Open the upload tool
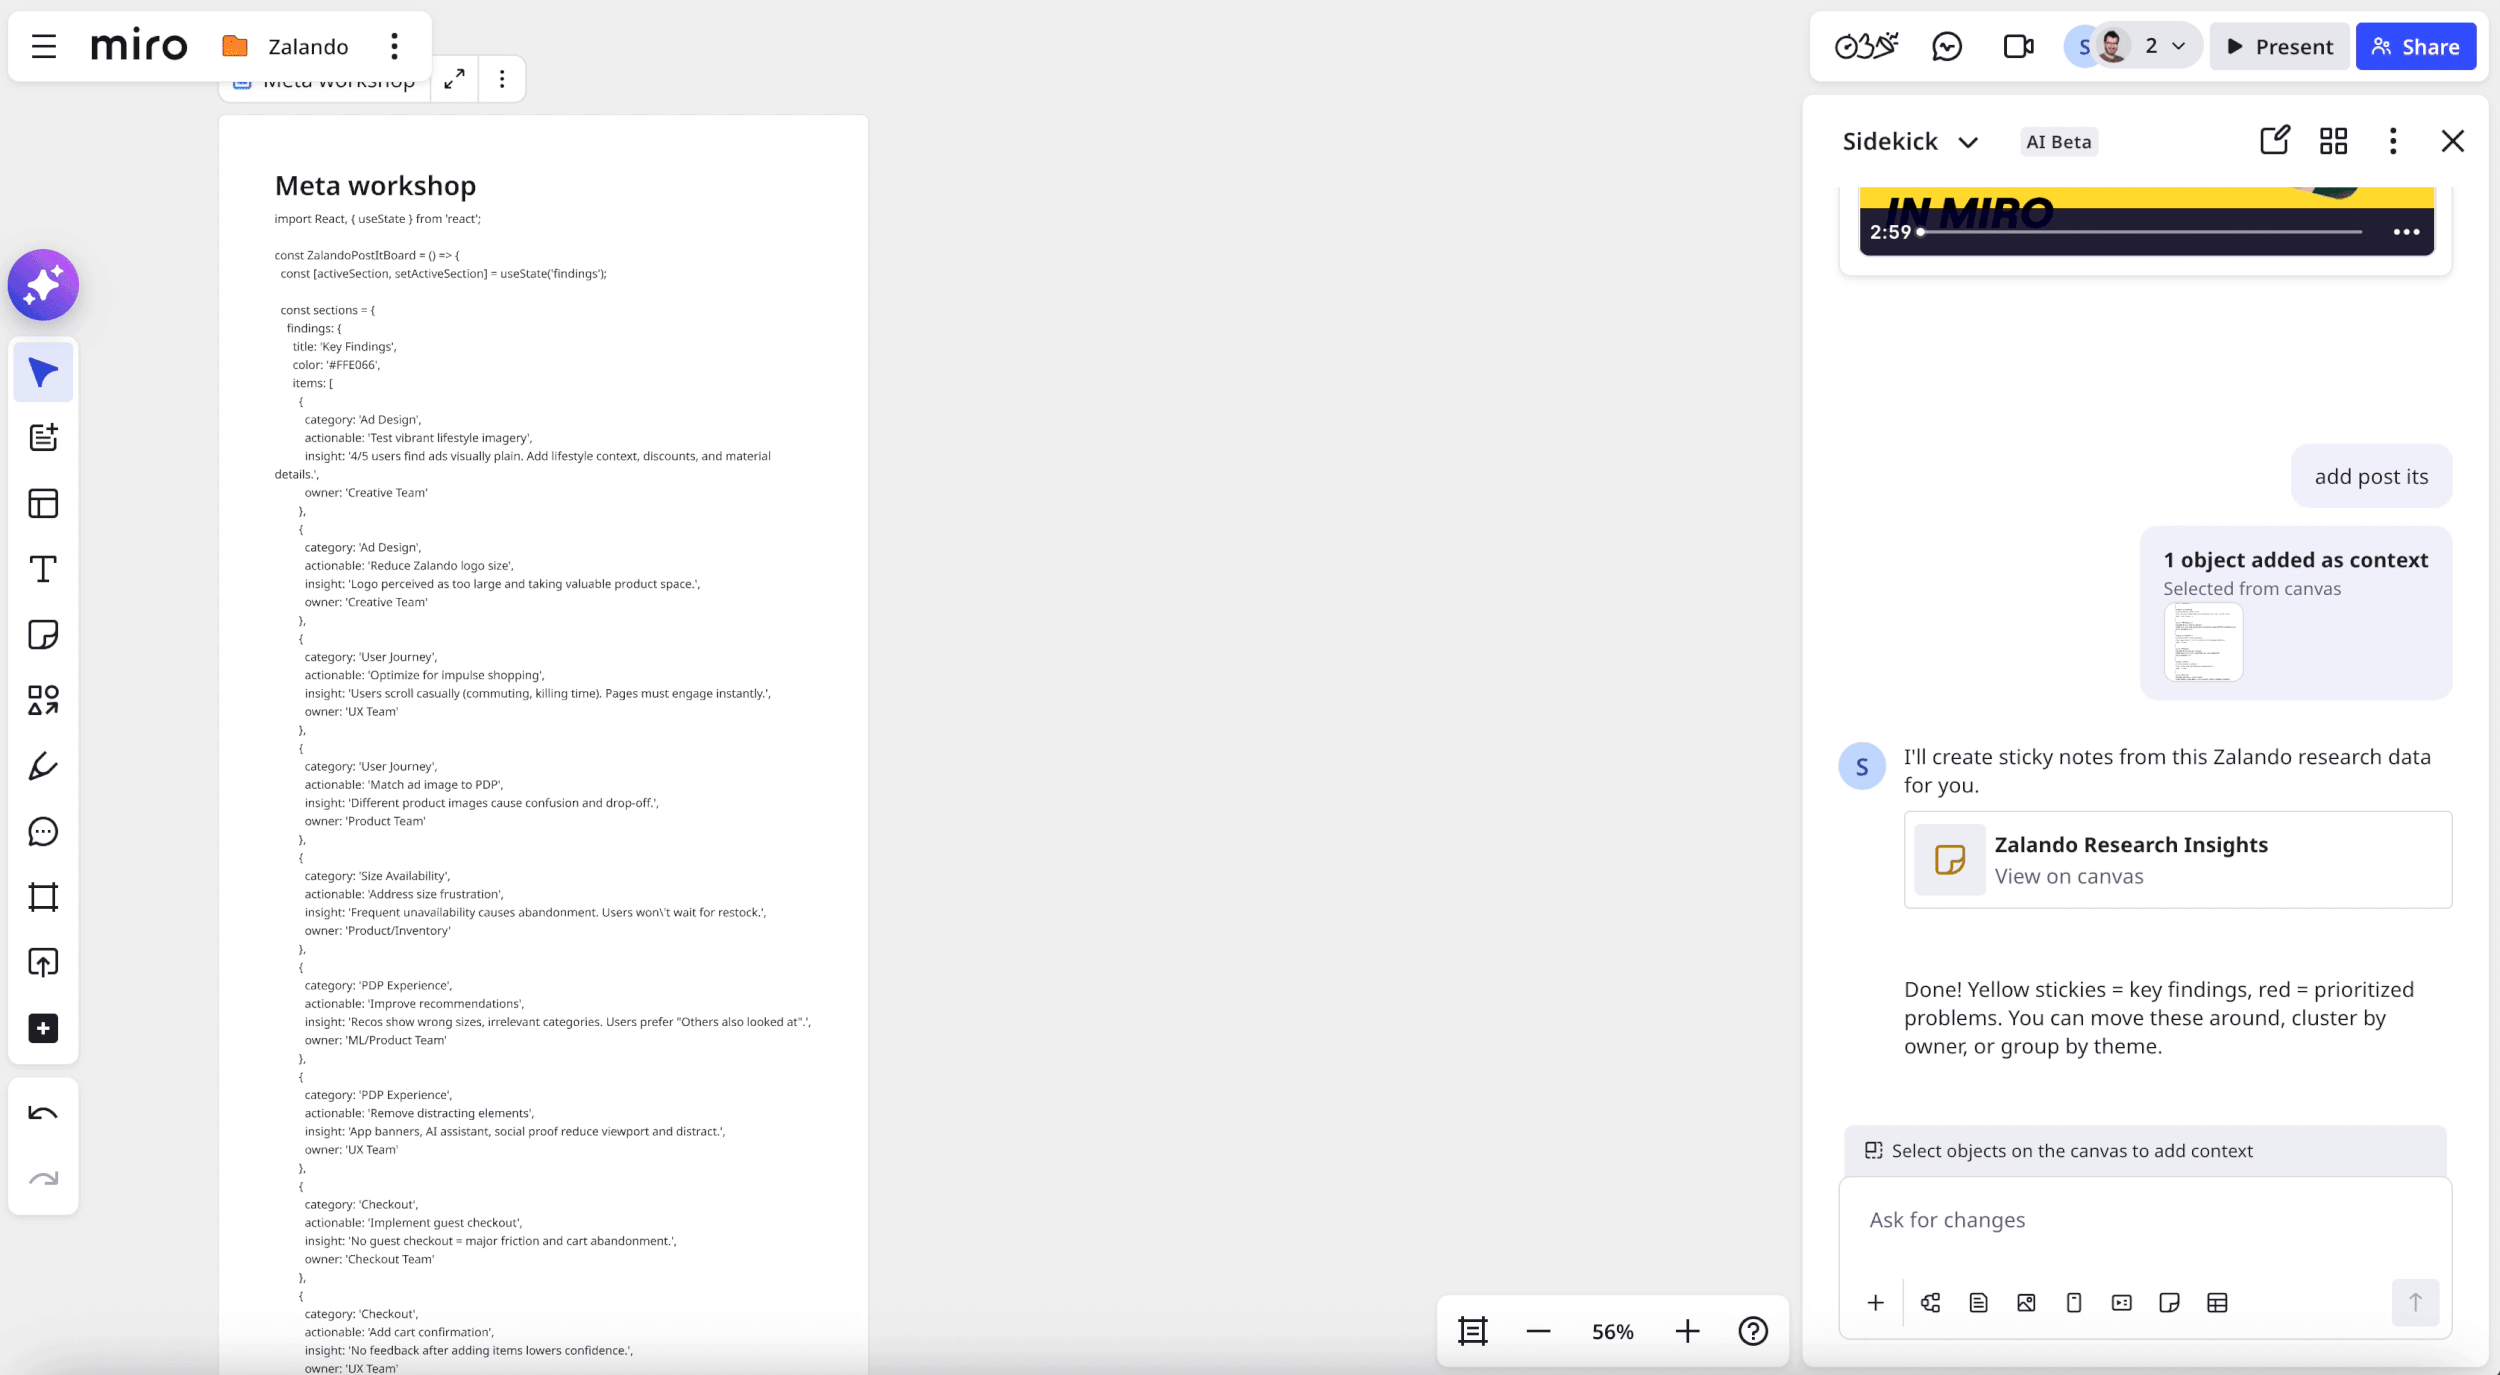 pyautogui.click(x=43, y=963)
